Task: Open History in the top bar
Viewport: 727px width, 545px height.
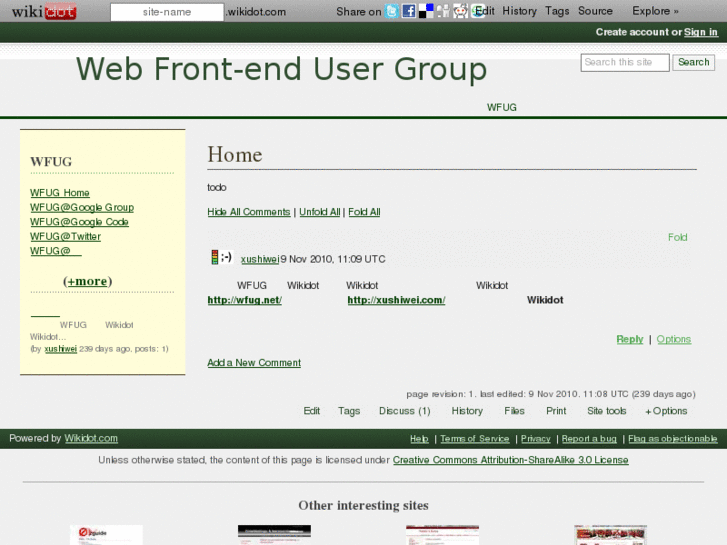Action: (519, 11)
